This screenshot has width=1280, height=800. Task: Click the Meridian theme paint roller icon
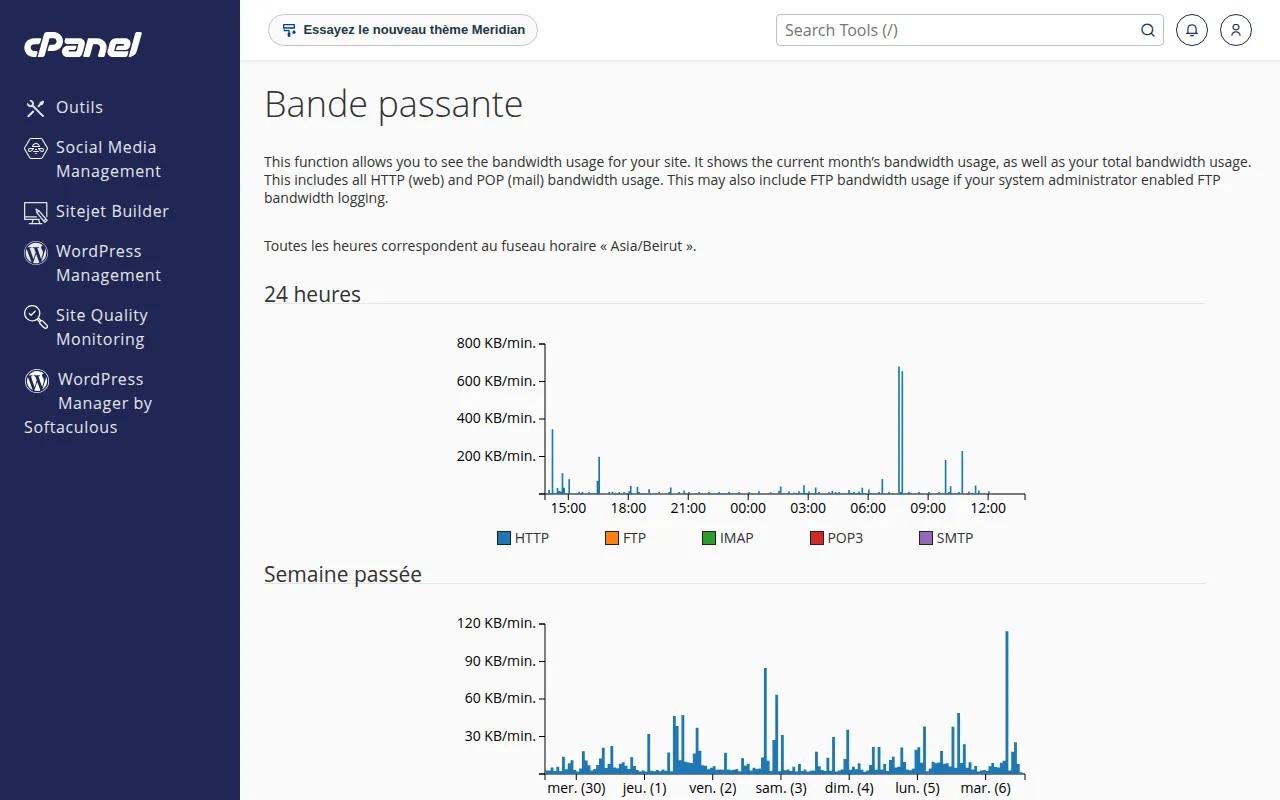click(289, 30)
